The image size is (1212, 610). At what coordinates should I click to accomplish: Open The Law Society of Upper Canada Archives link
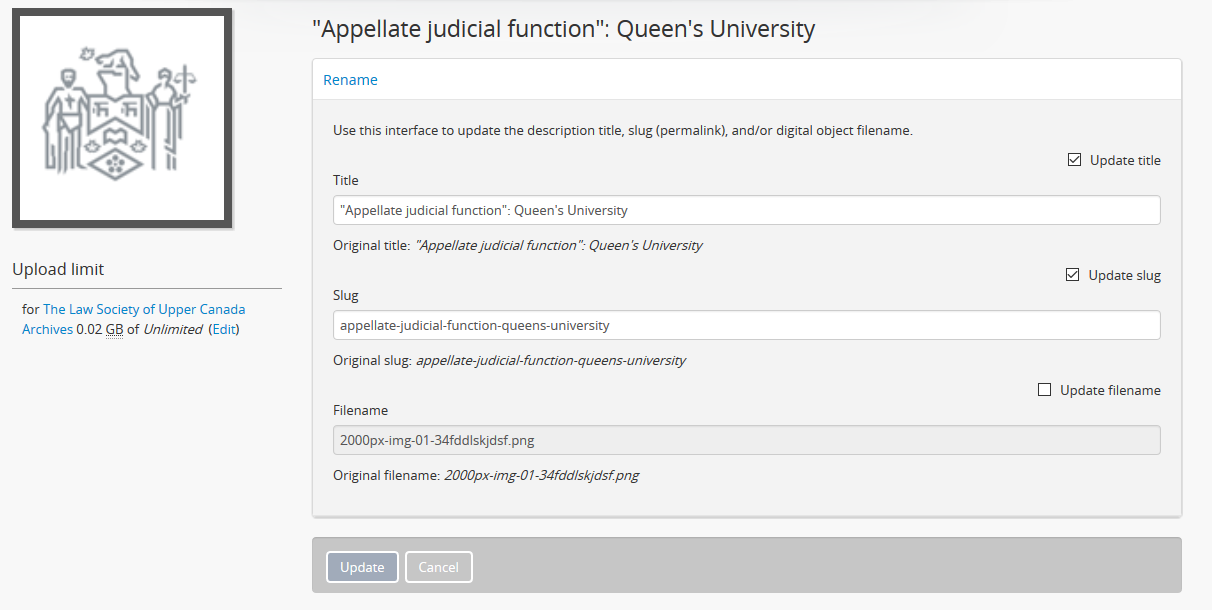[143, 310]
